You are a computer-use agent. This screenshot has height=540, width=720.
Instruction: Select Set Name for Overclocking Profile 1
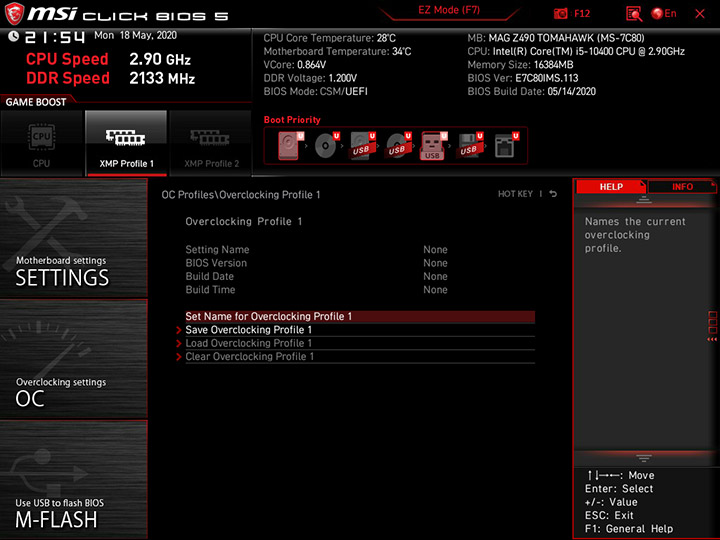(x=360, y=316)
